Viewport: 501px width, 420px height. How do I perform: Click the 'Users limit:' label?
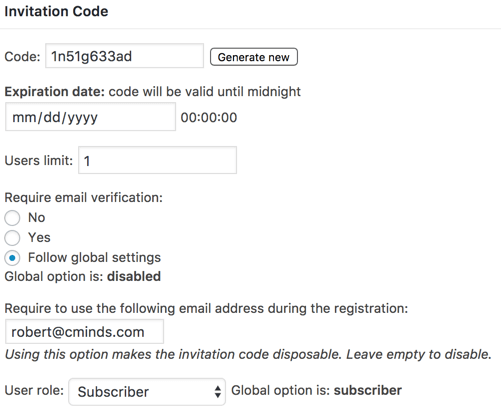[39, 160]
